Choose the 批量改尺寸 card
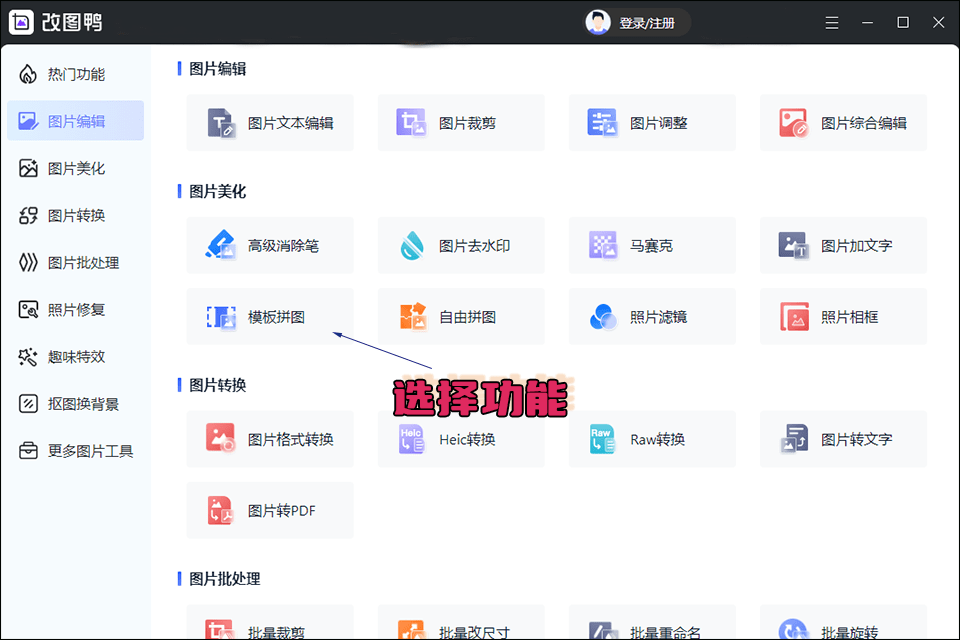This screenshot has width=960, height=640. point(461,622)
